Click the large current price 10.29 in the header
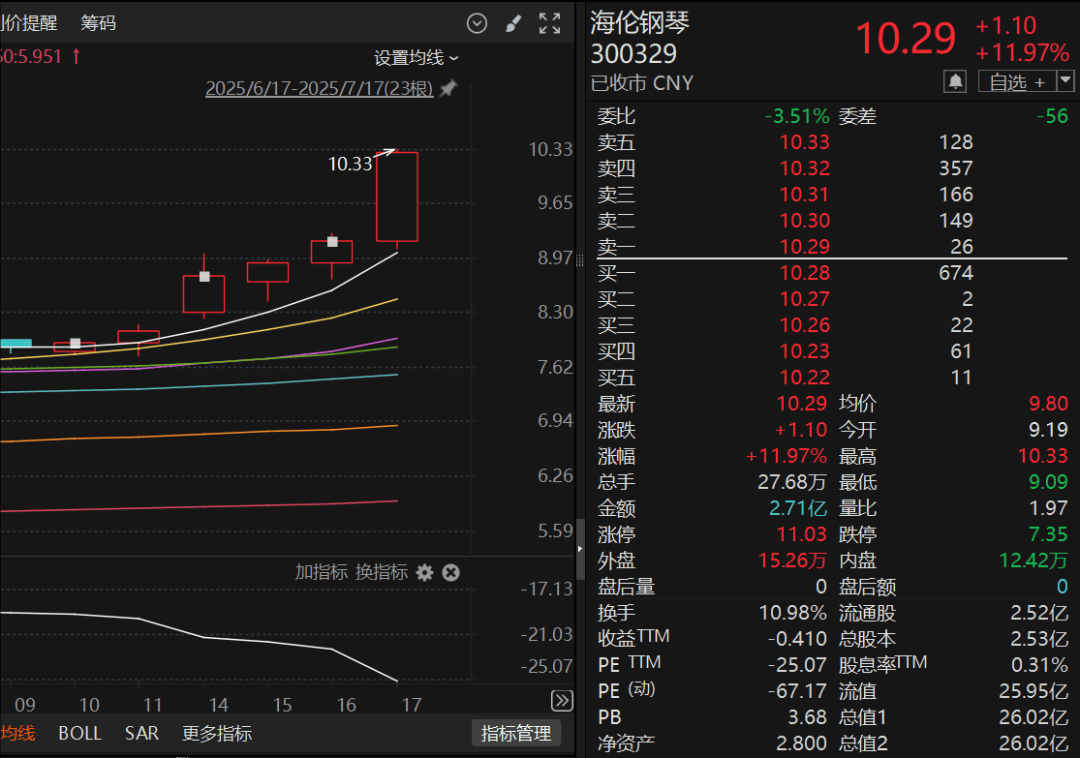1080x758 pixels. [906, 39]
